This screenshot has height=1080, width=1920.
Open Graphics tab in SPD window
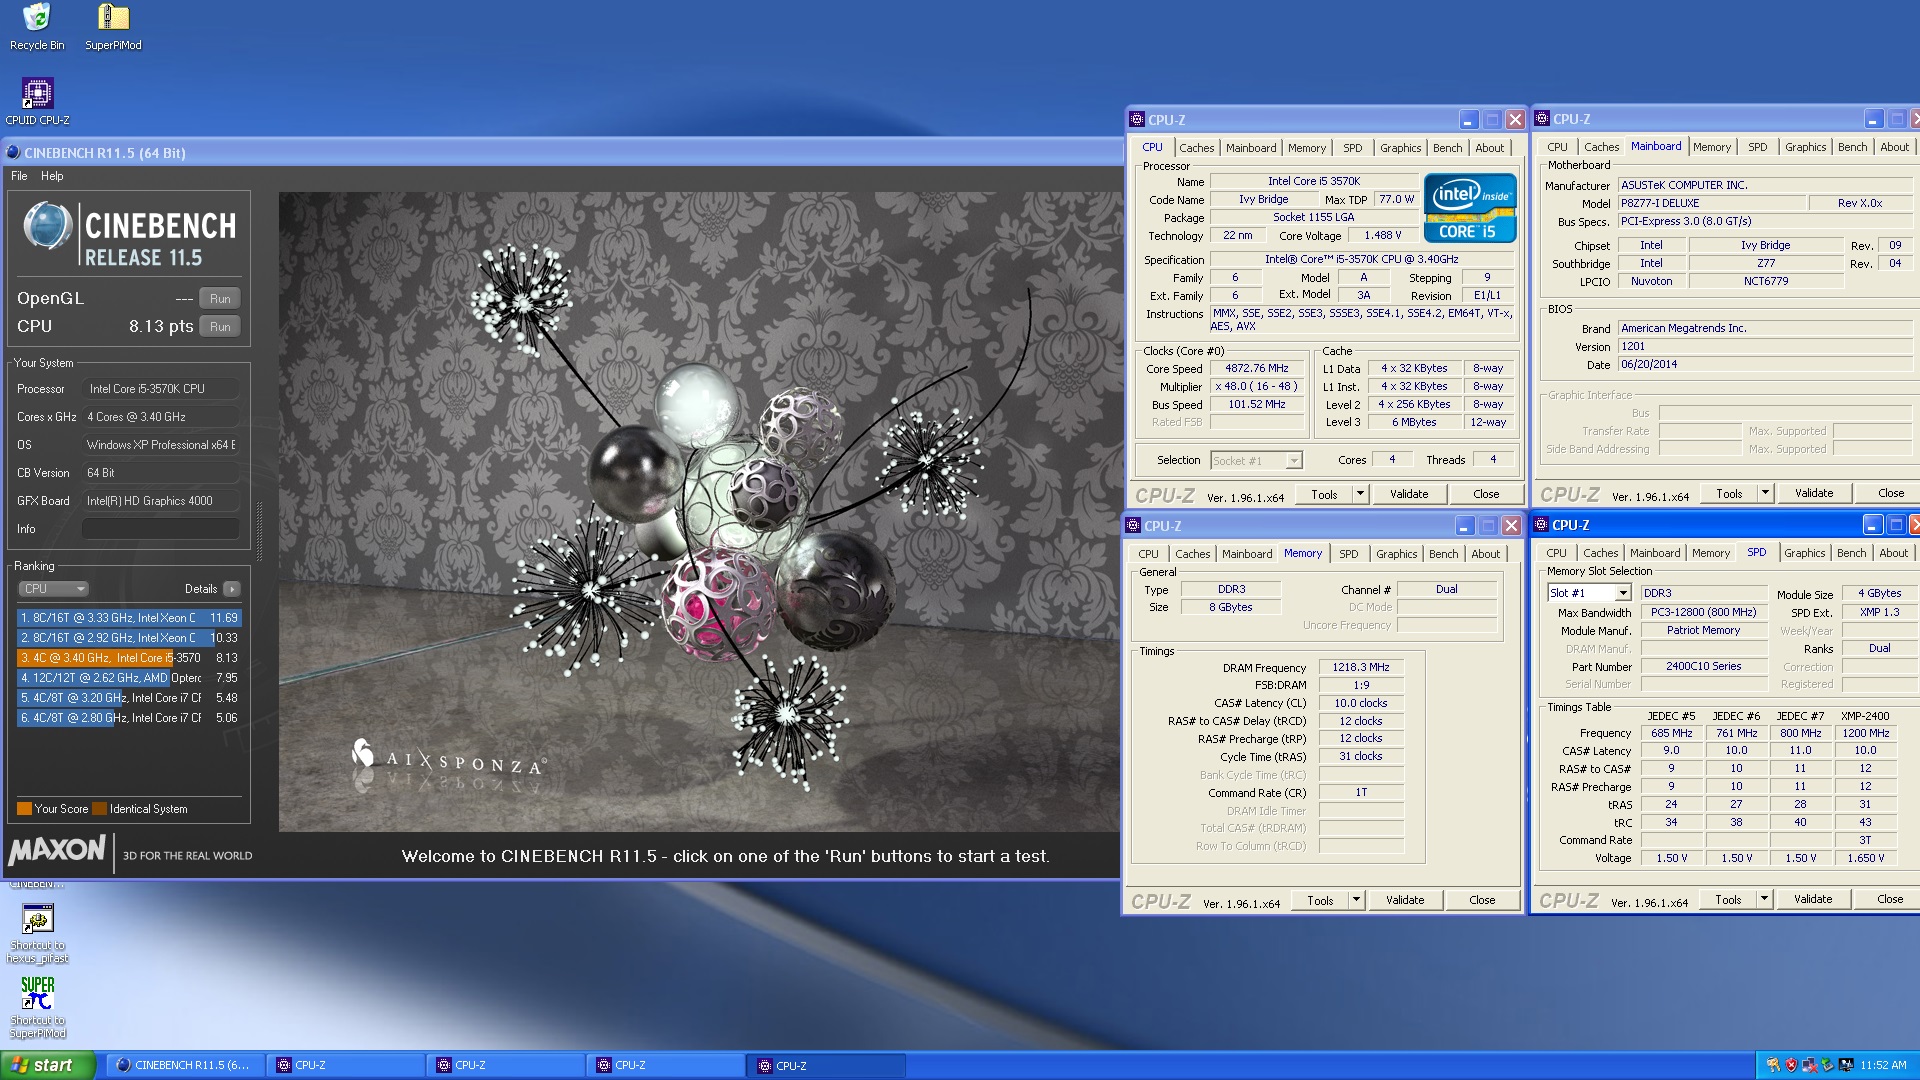[1804, 553]
